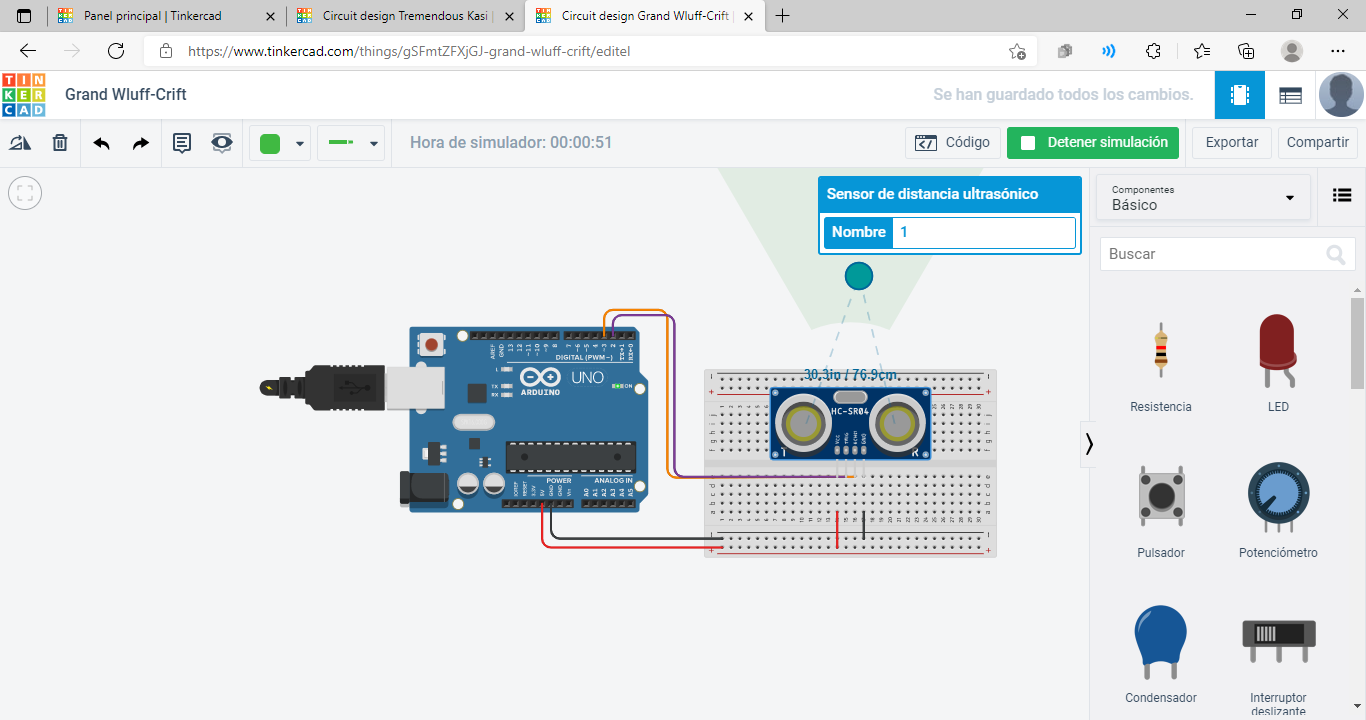Image resolution: width=1366 pixels, height=720 pixels.
Task: Open browser collections icon
Action: 1246,51
